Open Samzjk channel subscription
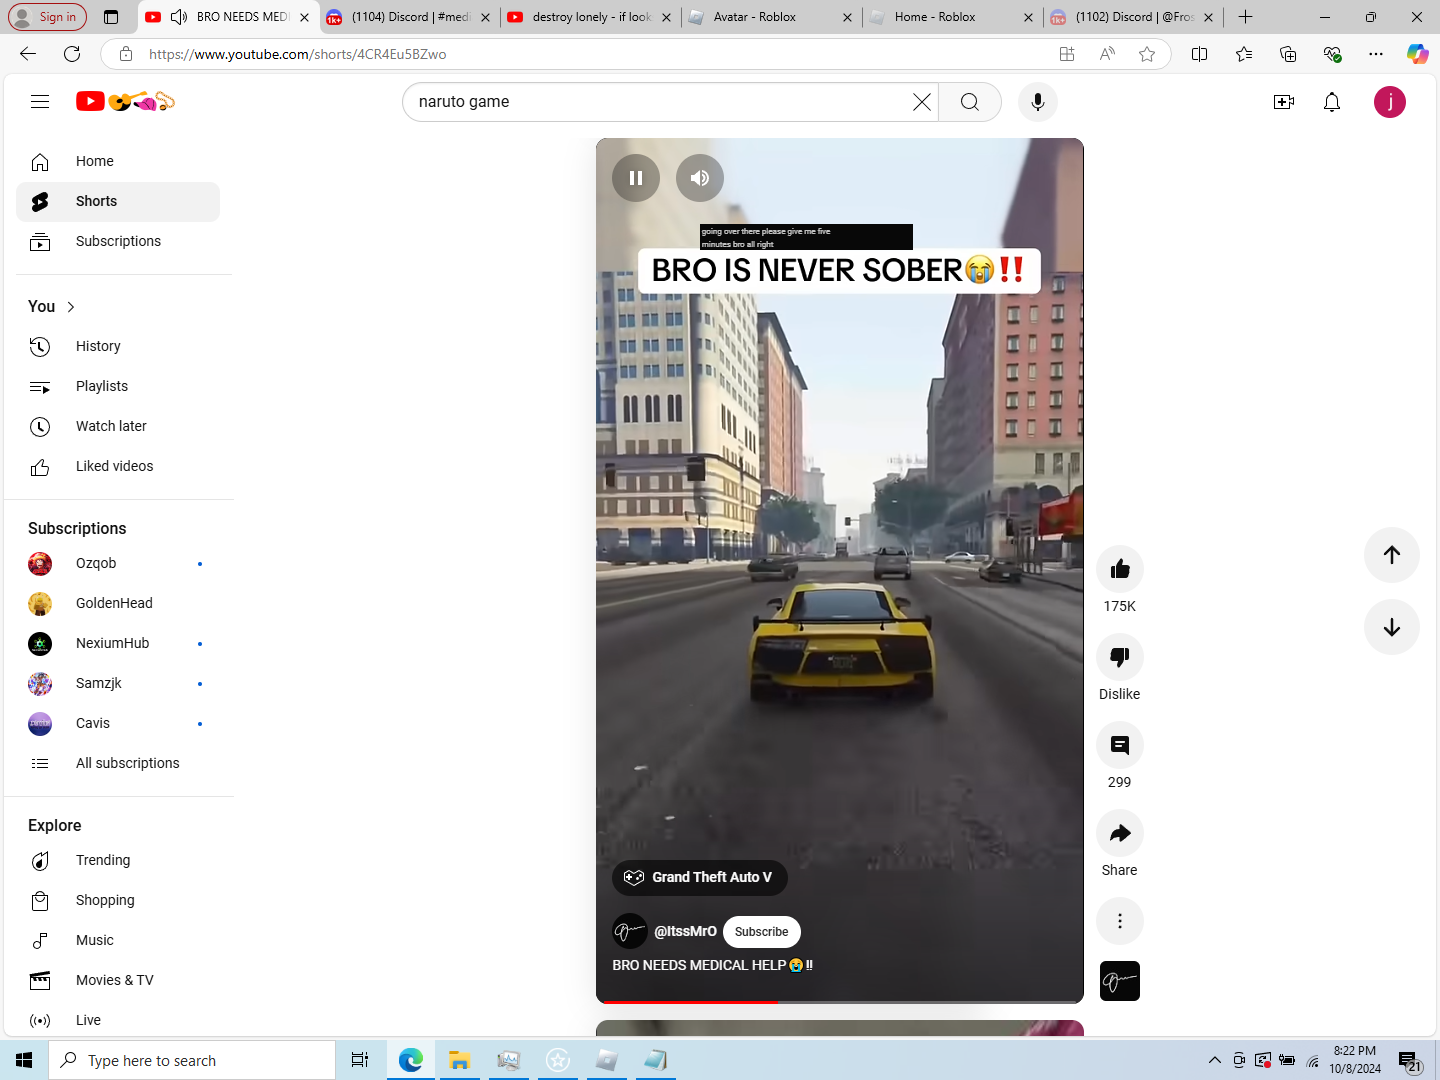 point(118,683)
